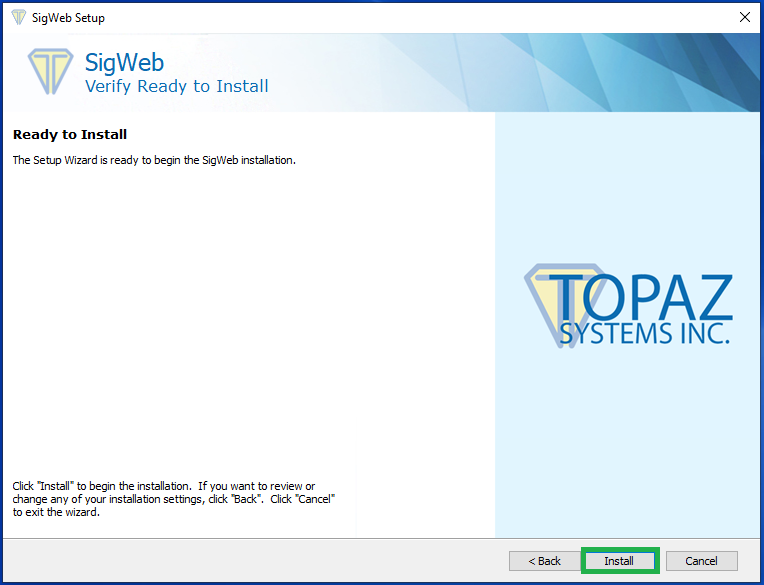This screenshot has width=764, height=585.
Task: Click the Topaz gem logo beside SigWeb heading
Action: click(x=50, y=71)
